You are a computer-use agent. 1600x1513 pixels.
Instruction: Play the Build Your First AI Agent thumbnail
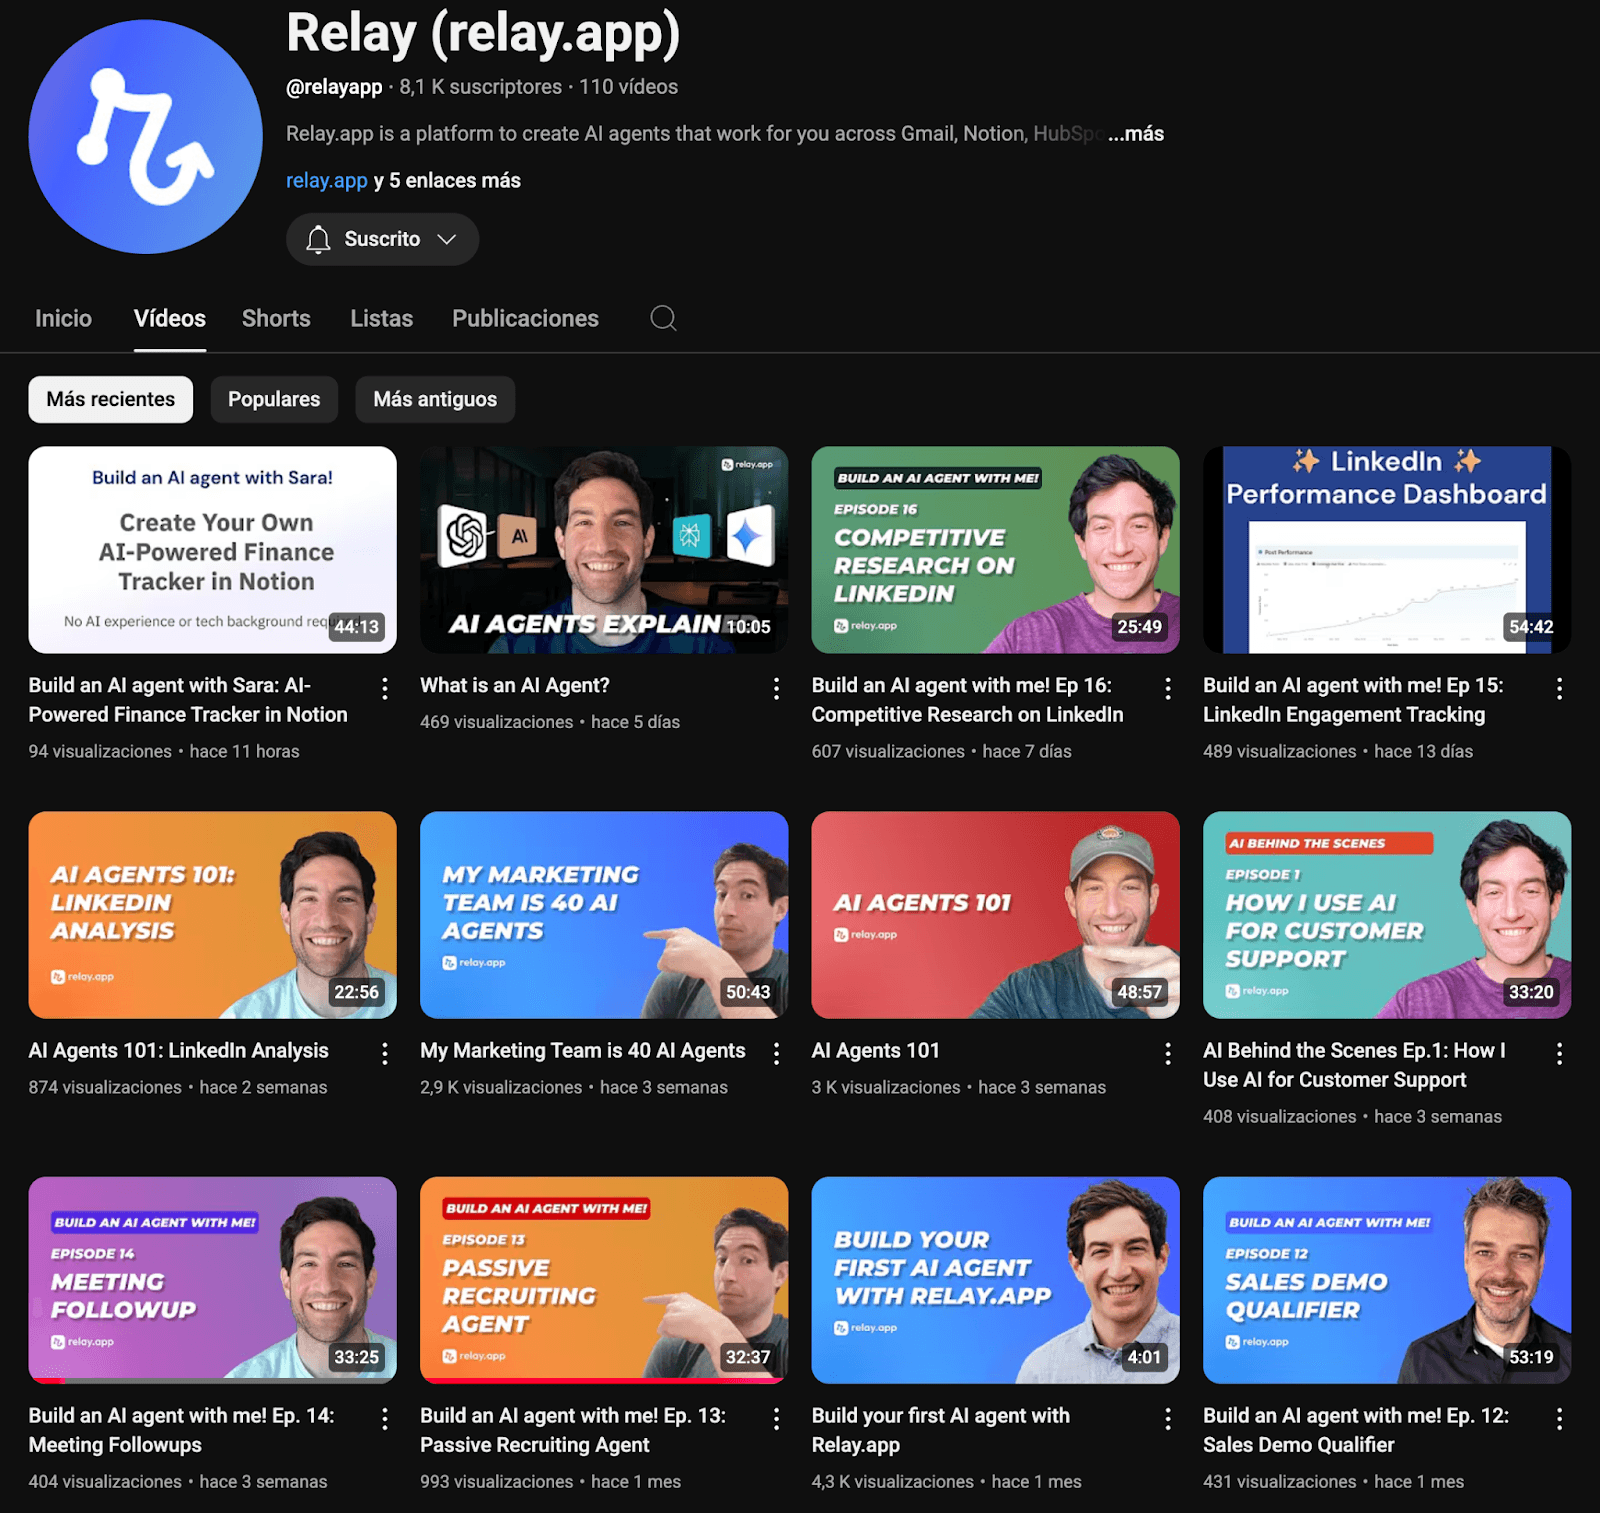pyautogui.click(x=996, y=1280)
